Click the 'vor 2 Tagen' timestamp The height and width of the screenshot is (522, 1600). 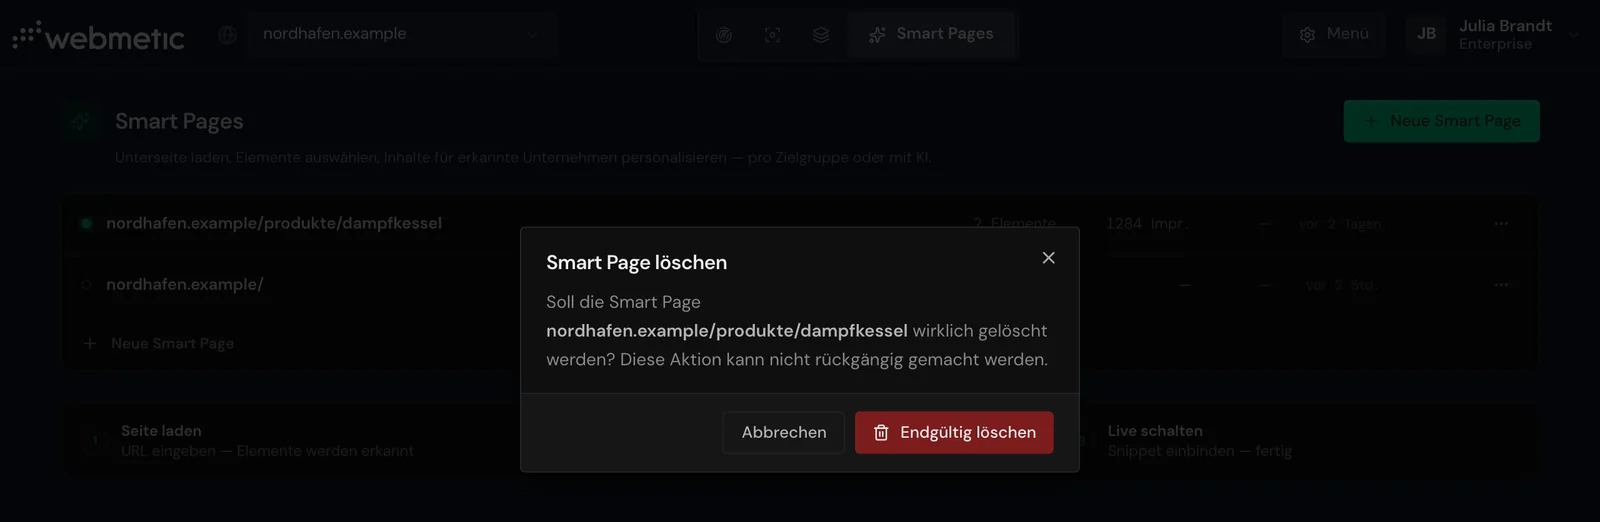click(1340, 224)
